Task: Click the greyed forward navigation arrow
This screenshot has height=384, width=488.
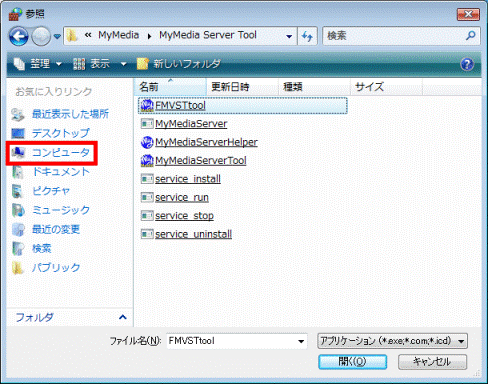Action: [41, 36]
